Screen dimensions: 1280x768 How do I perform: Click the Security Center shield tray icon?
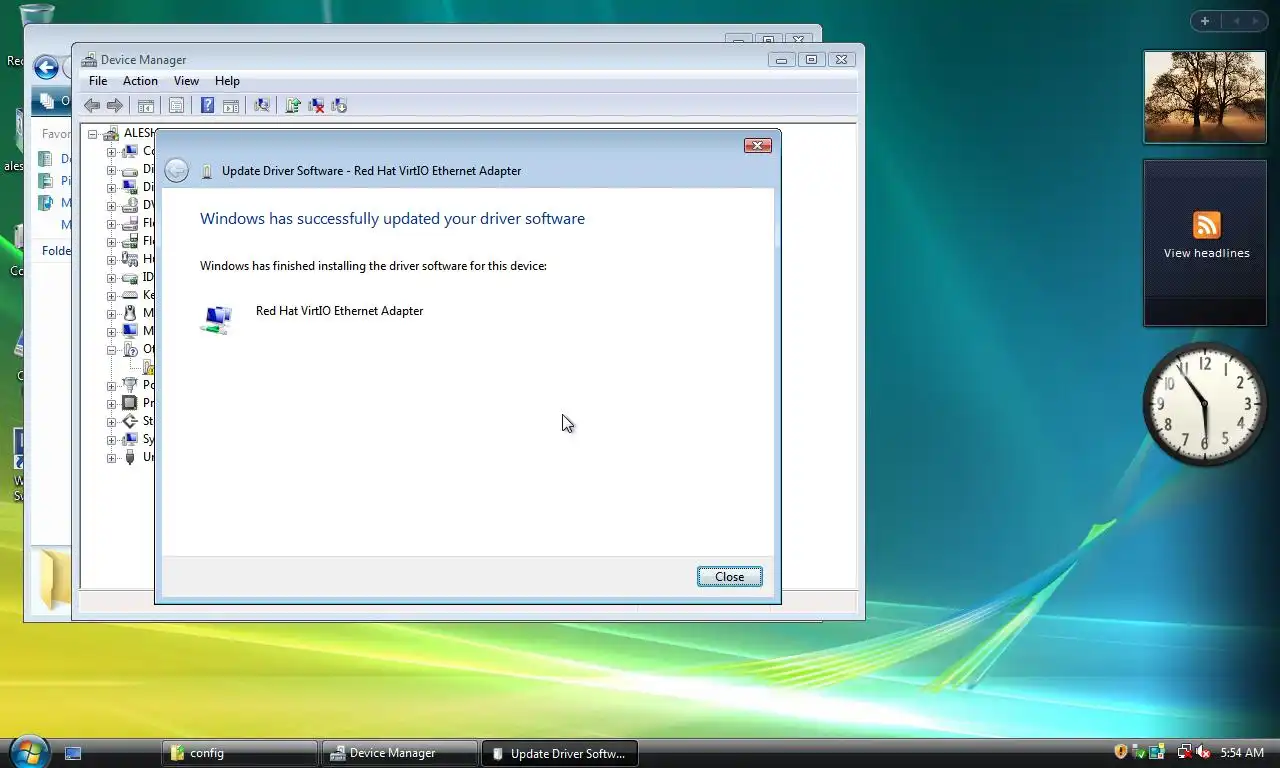[1121, 752]
